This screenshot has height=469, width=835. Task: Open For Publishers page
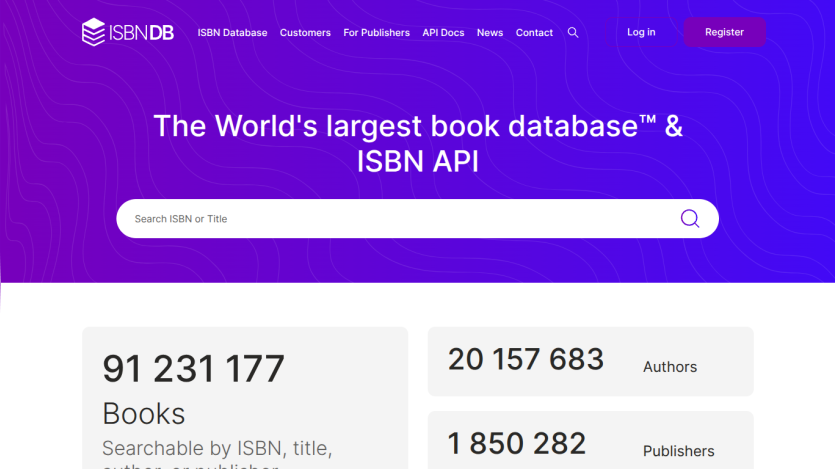click(x=376, y=32)
